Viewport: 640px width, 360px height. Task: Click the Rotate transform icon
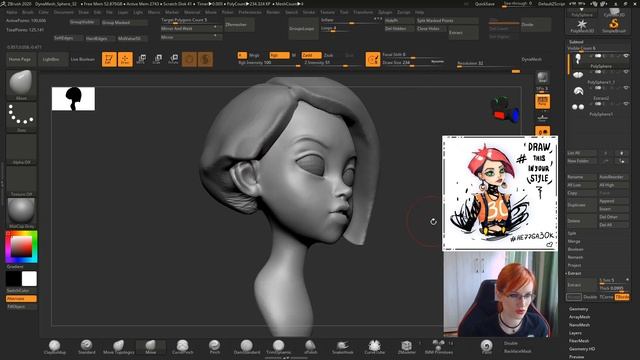coord(173,59)
